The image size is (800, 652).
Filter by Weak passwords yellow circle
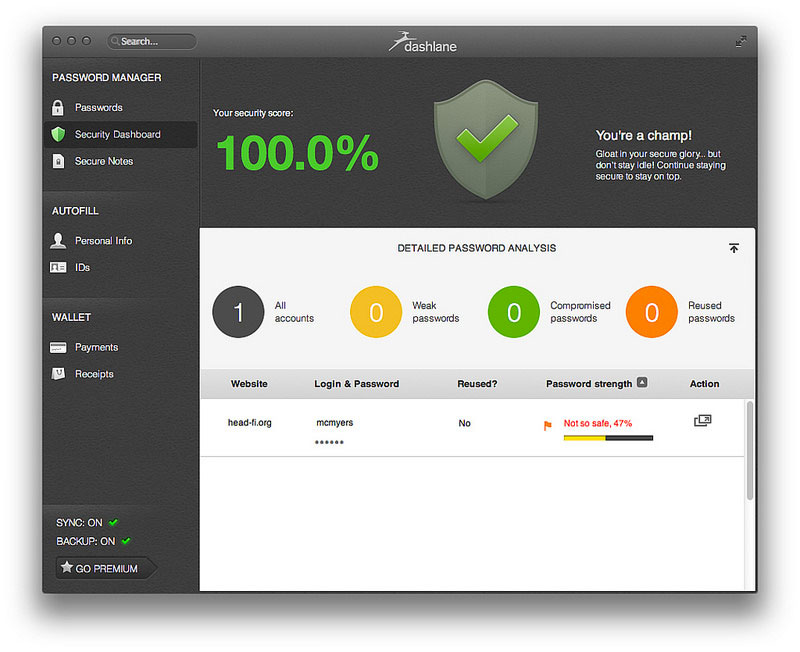[376, 312]
